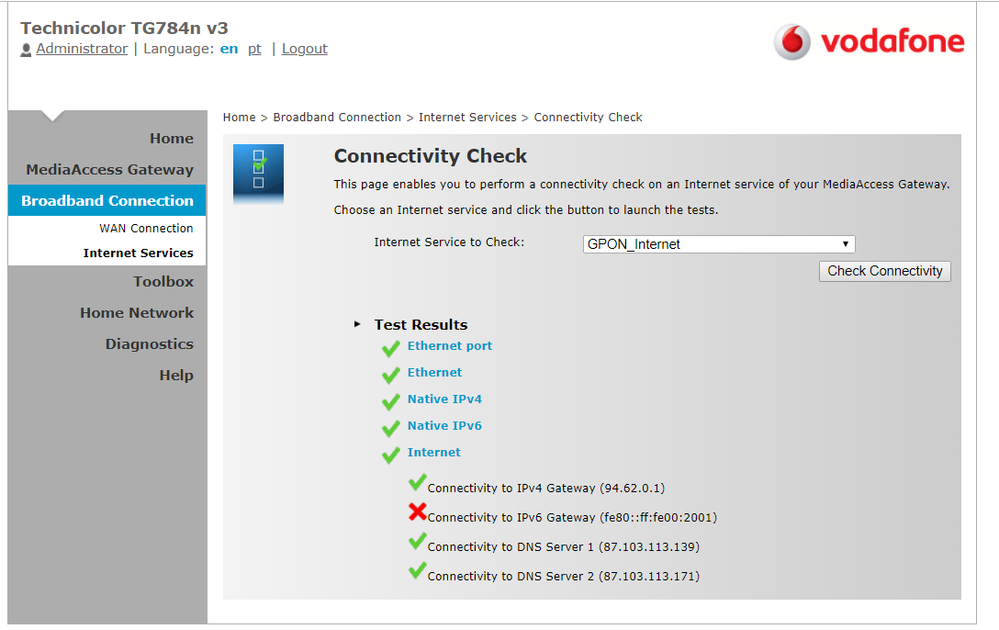Collapse the Test Results section triangle

358,324
